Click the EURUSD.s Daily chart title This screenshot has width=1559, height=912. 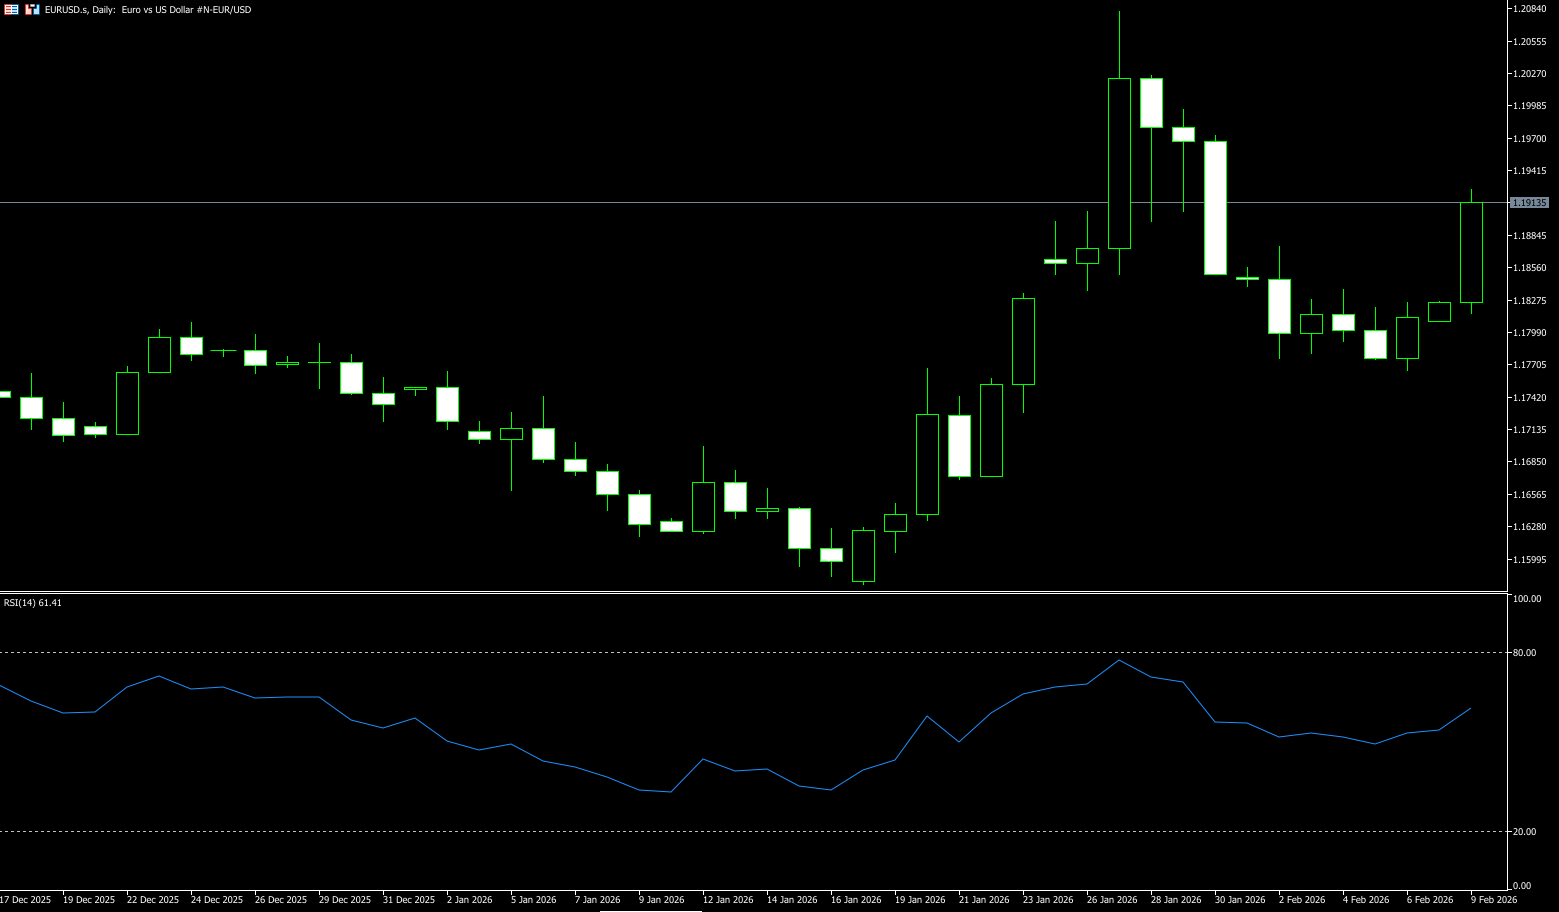point(148,9)
